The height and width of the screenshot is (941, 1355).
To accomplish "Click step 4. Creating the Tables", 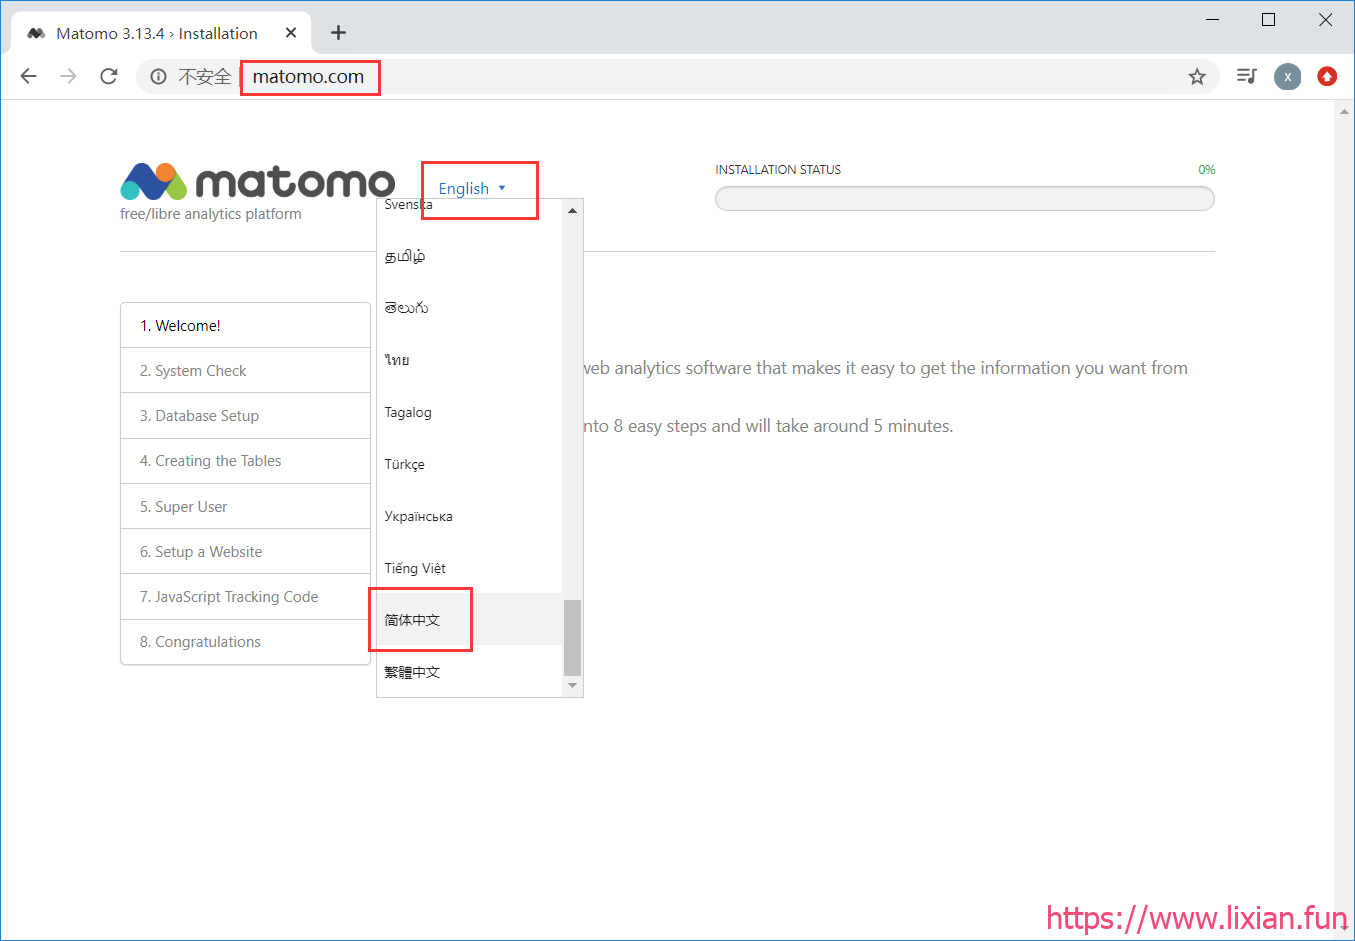I will 245,461.
